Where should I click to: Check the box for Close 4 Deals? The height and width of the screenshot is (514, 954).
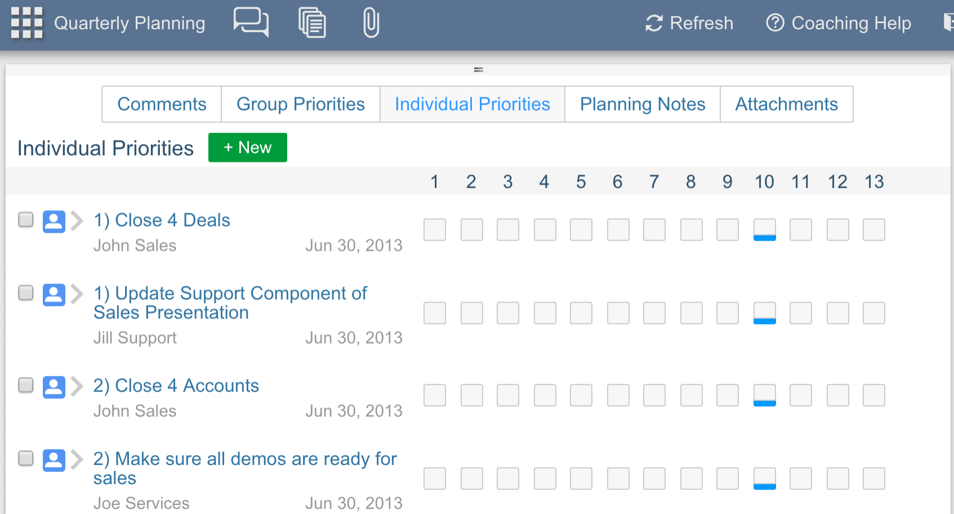click(x=26, y=220)
